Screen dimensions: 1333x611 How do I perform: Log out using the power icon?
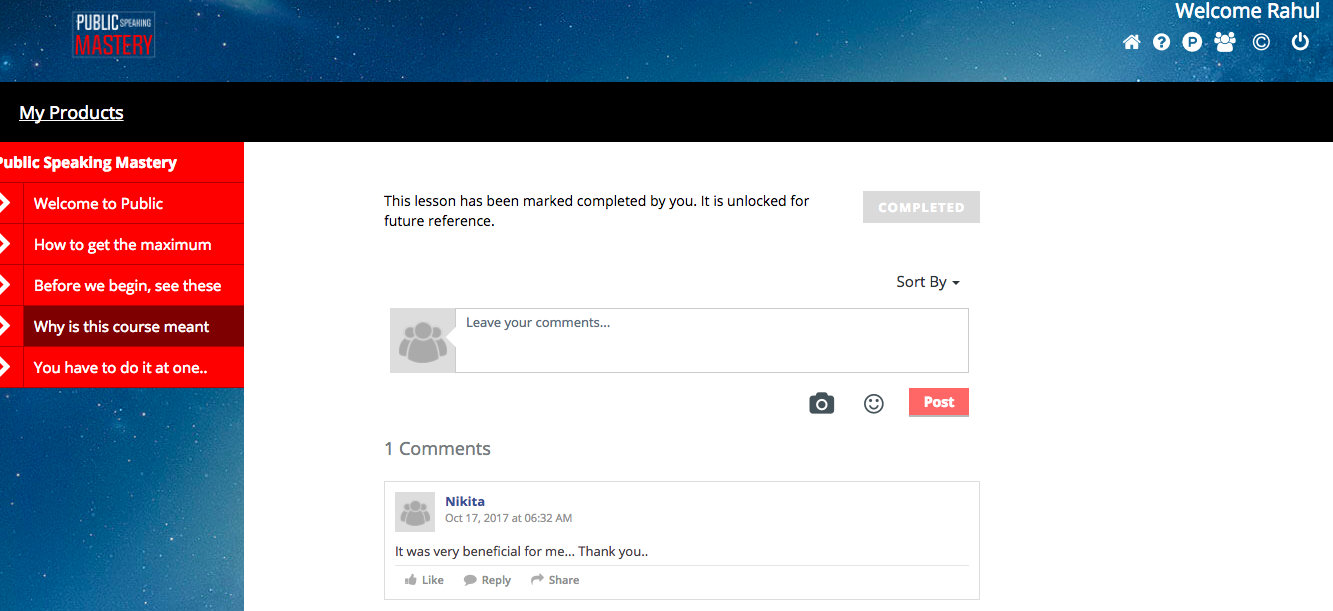1300,42
